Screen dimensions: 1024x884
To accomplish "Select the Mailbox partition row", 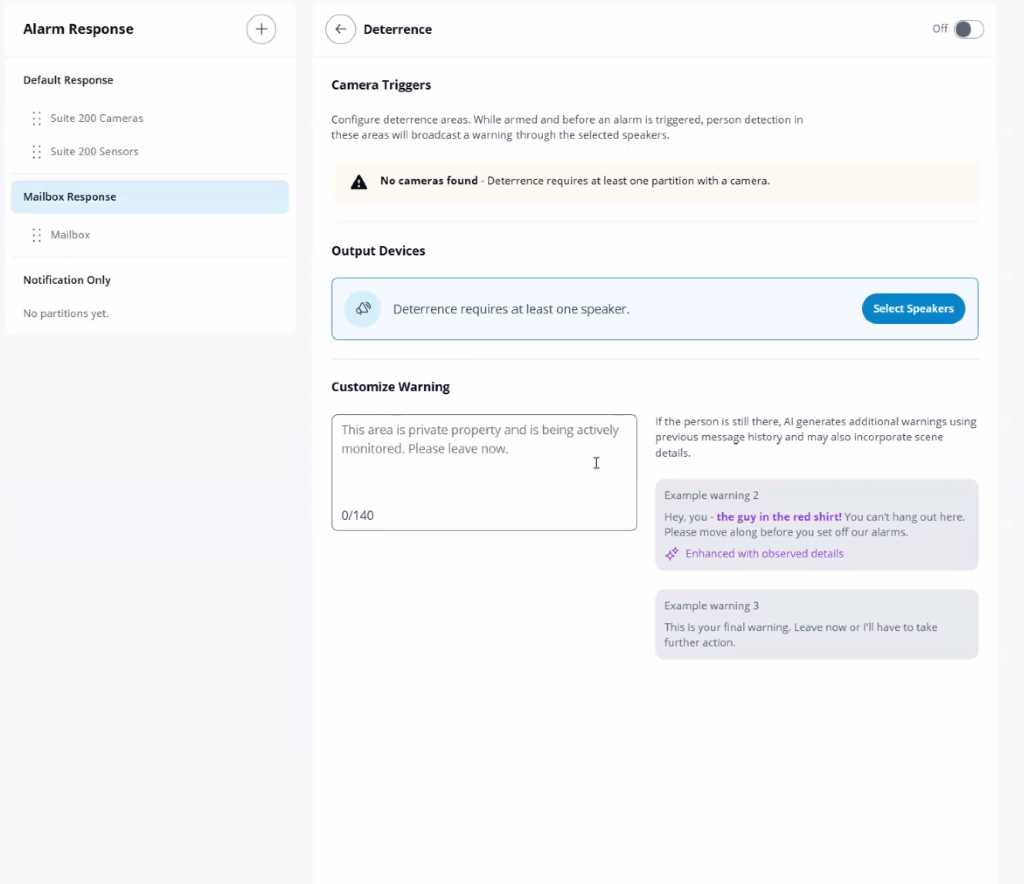I will [x=70, y=235].
